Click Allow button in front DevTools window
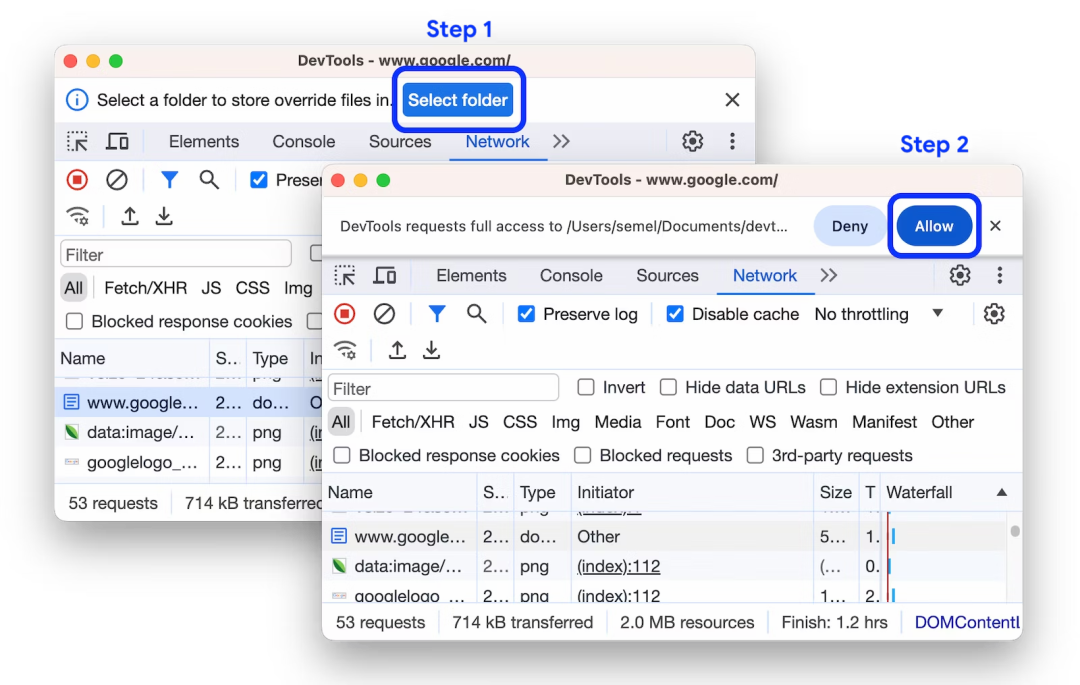The height and width of the screenshot is (685, 1080). [934, 226]
